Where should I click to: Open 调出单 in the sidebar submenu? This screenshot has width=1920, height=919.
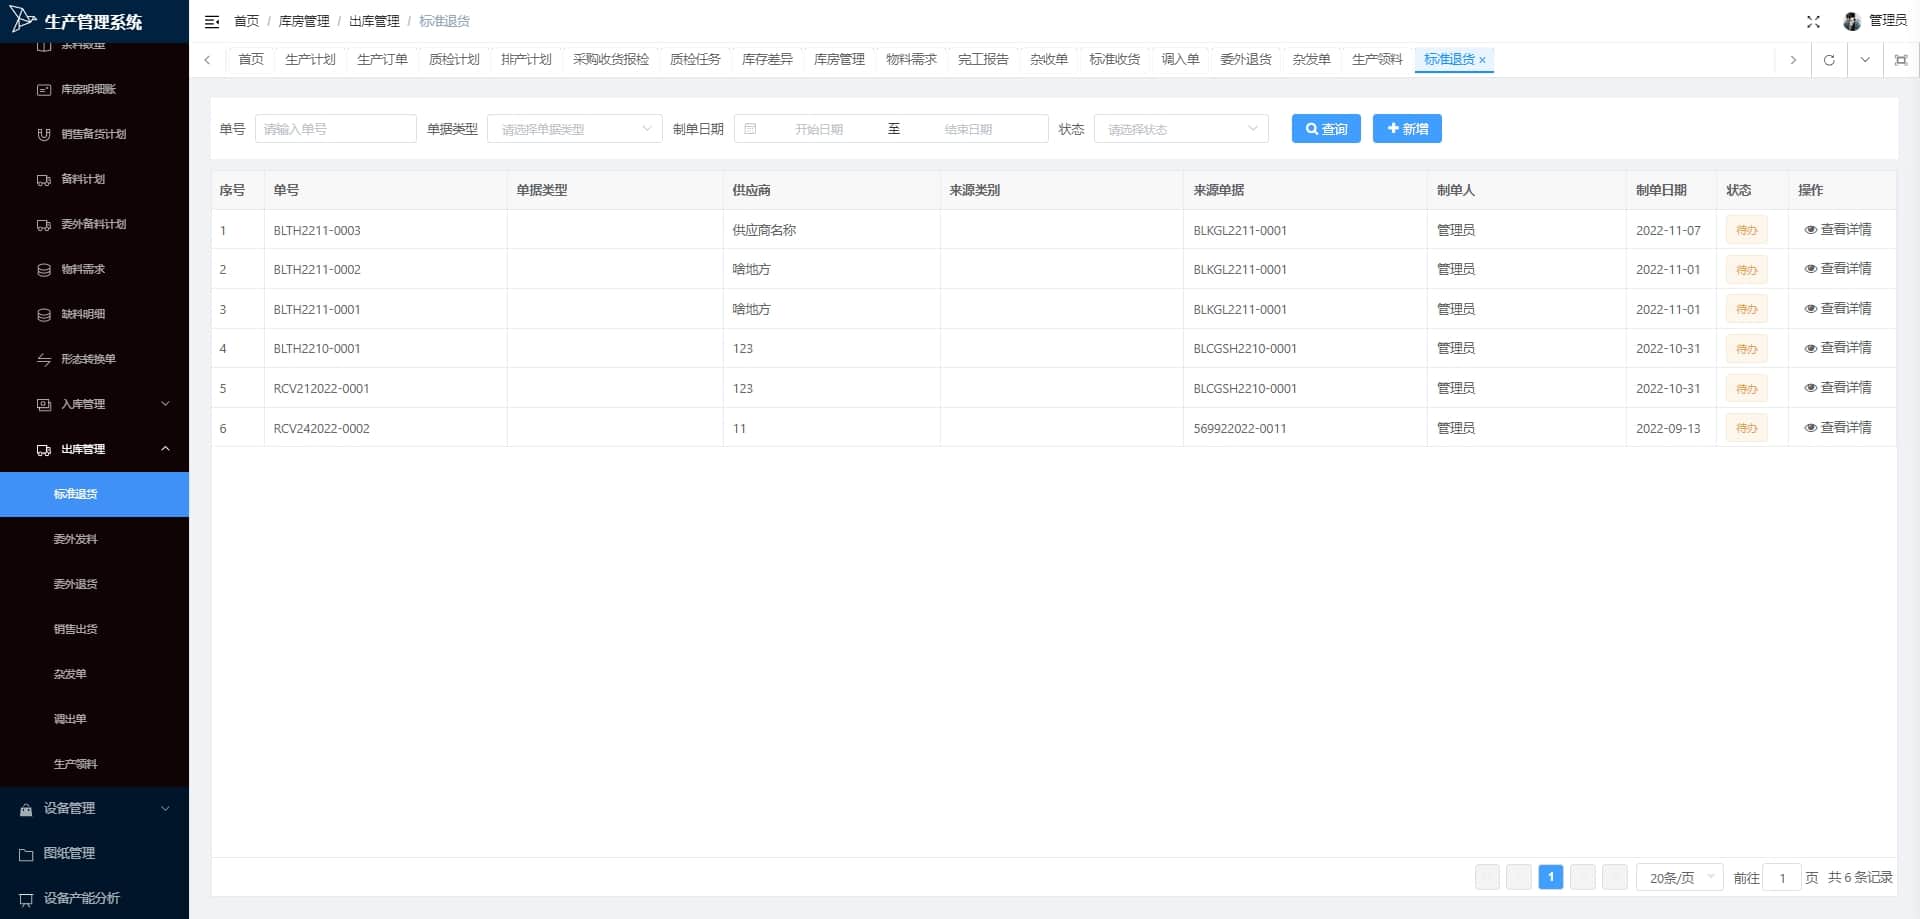pyautogui.click(x=94, y=719)
